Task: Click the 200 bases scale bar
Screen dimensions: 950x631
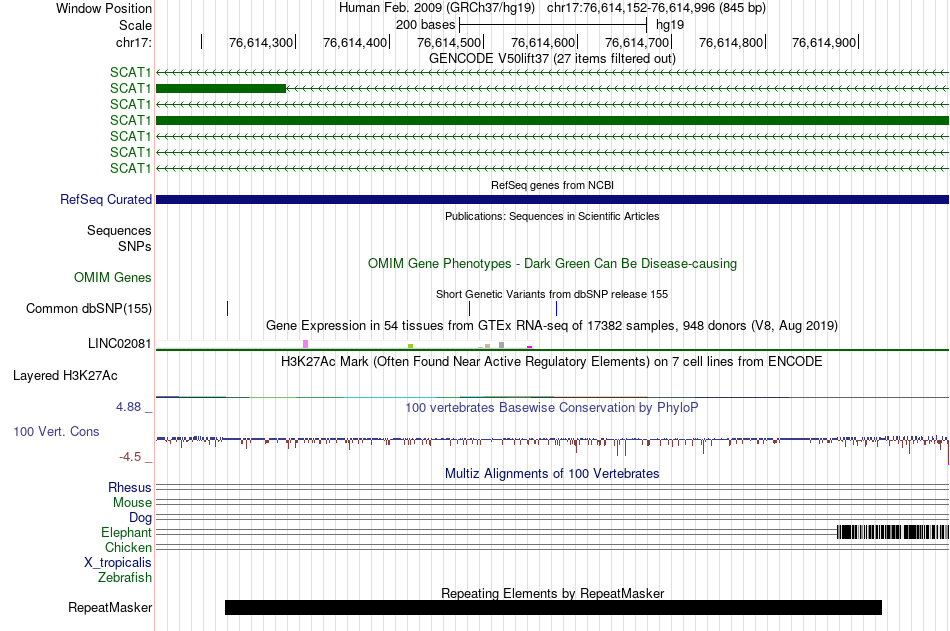Action: 553,25
